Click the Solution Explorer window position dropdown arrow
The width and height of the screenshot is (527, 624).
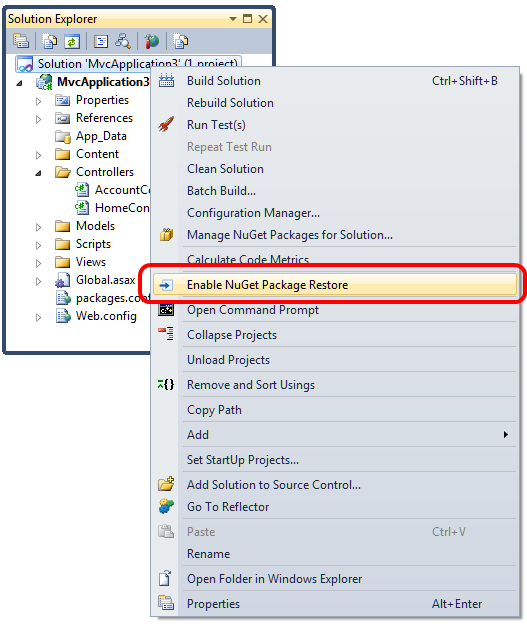[x=233, y=19]
